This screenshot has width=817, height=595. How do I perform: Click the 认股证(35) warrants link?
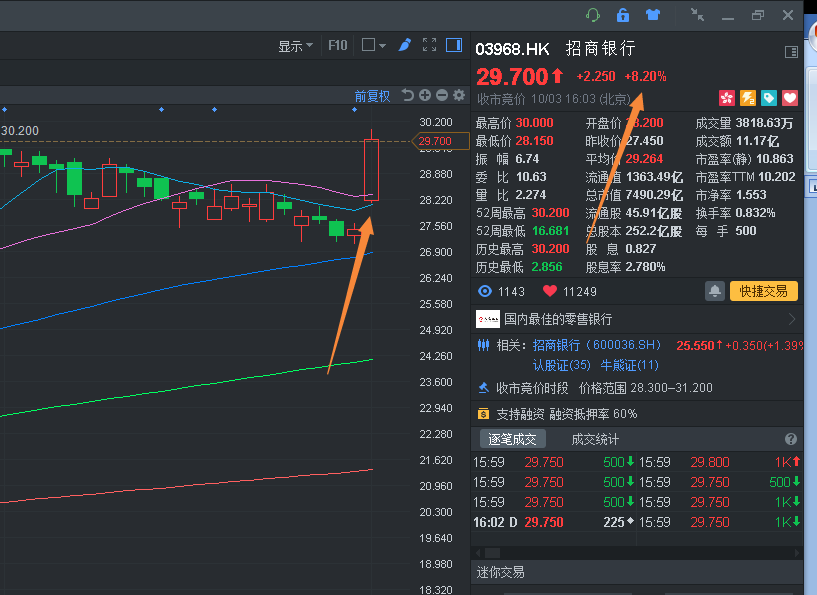[x=562, y=365]
